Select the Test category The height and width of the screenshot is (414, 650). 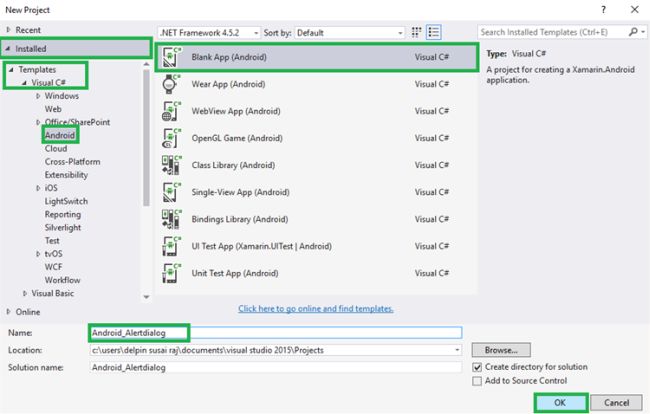(52, 241)
